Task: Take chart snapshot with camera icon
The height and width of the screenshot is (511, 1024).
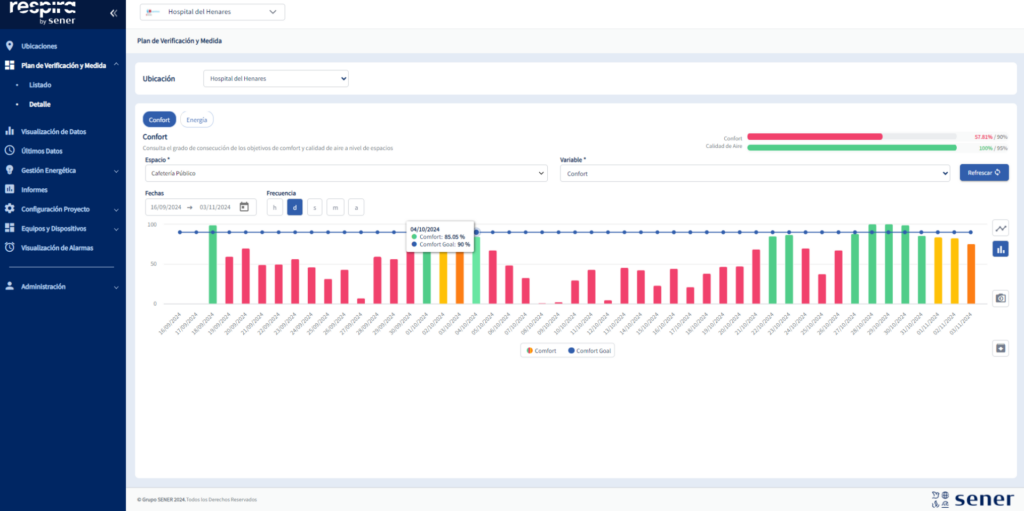Action: click(x=1000, y=298)
